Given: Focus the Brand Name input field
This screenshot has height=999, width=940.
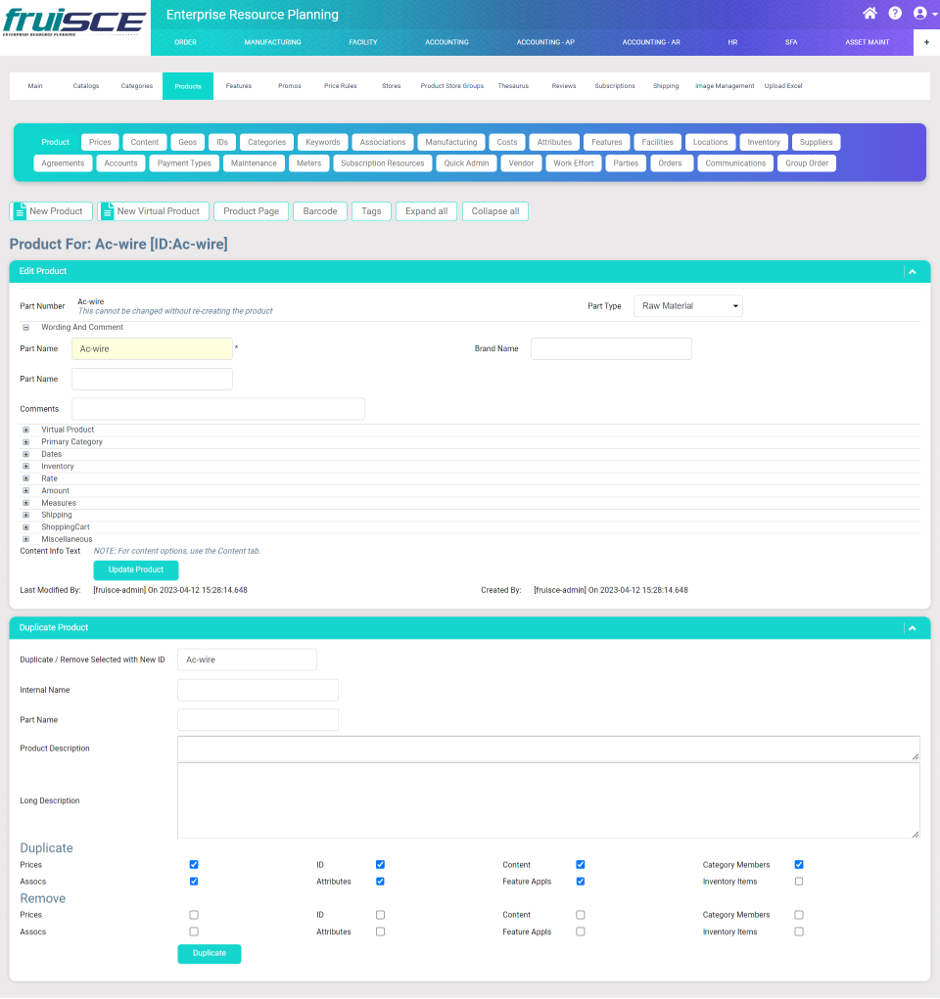Looking at the screenshot, I should point(611,349).
